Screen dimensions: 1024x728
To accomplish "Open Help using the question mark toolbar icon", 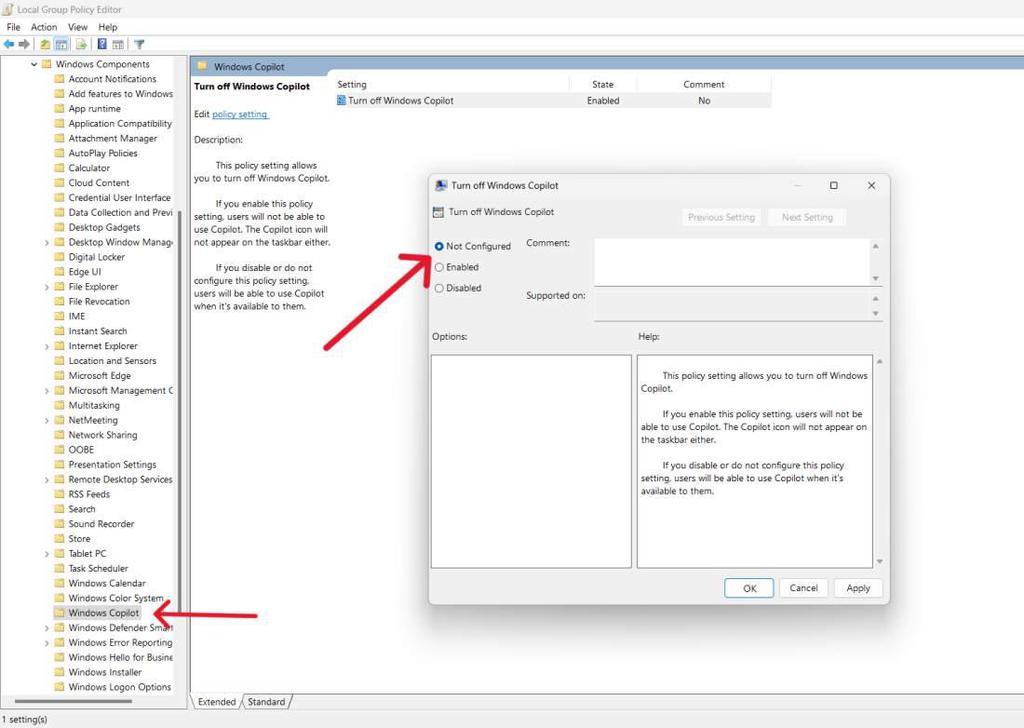I will (102, 44).
